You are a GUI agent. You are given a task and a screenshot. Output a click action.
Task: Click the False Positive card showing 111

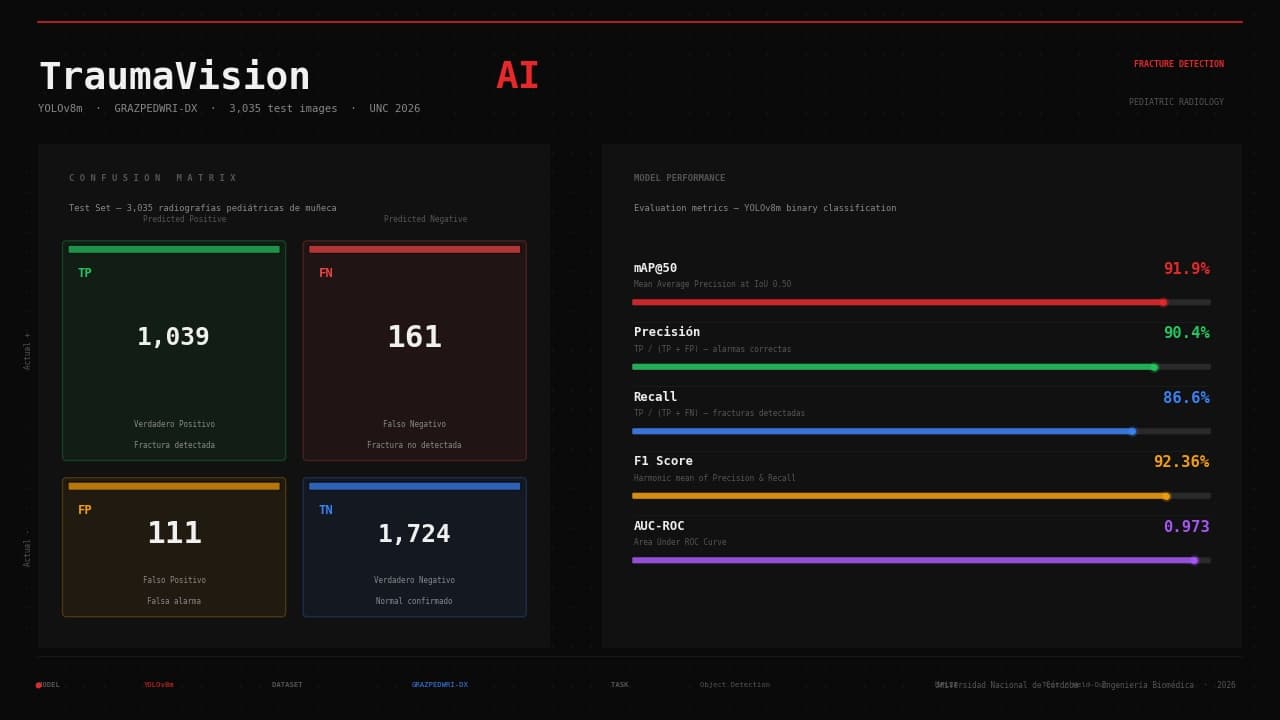click(x=174, y=547)
